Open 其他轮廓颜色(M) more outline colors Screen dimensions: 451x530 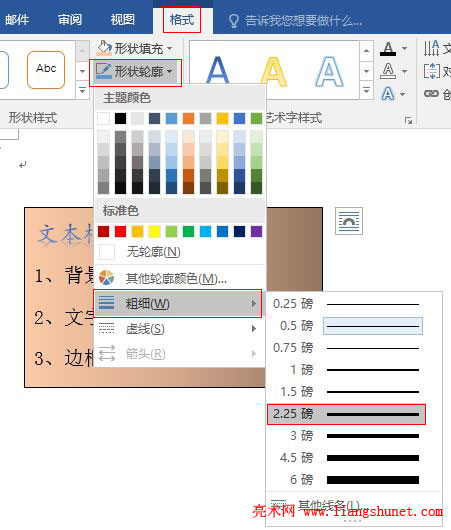(179, 279)
